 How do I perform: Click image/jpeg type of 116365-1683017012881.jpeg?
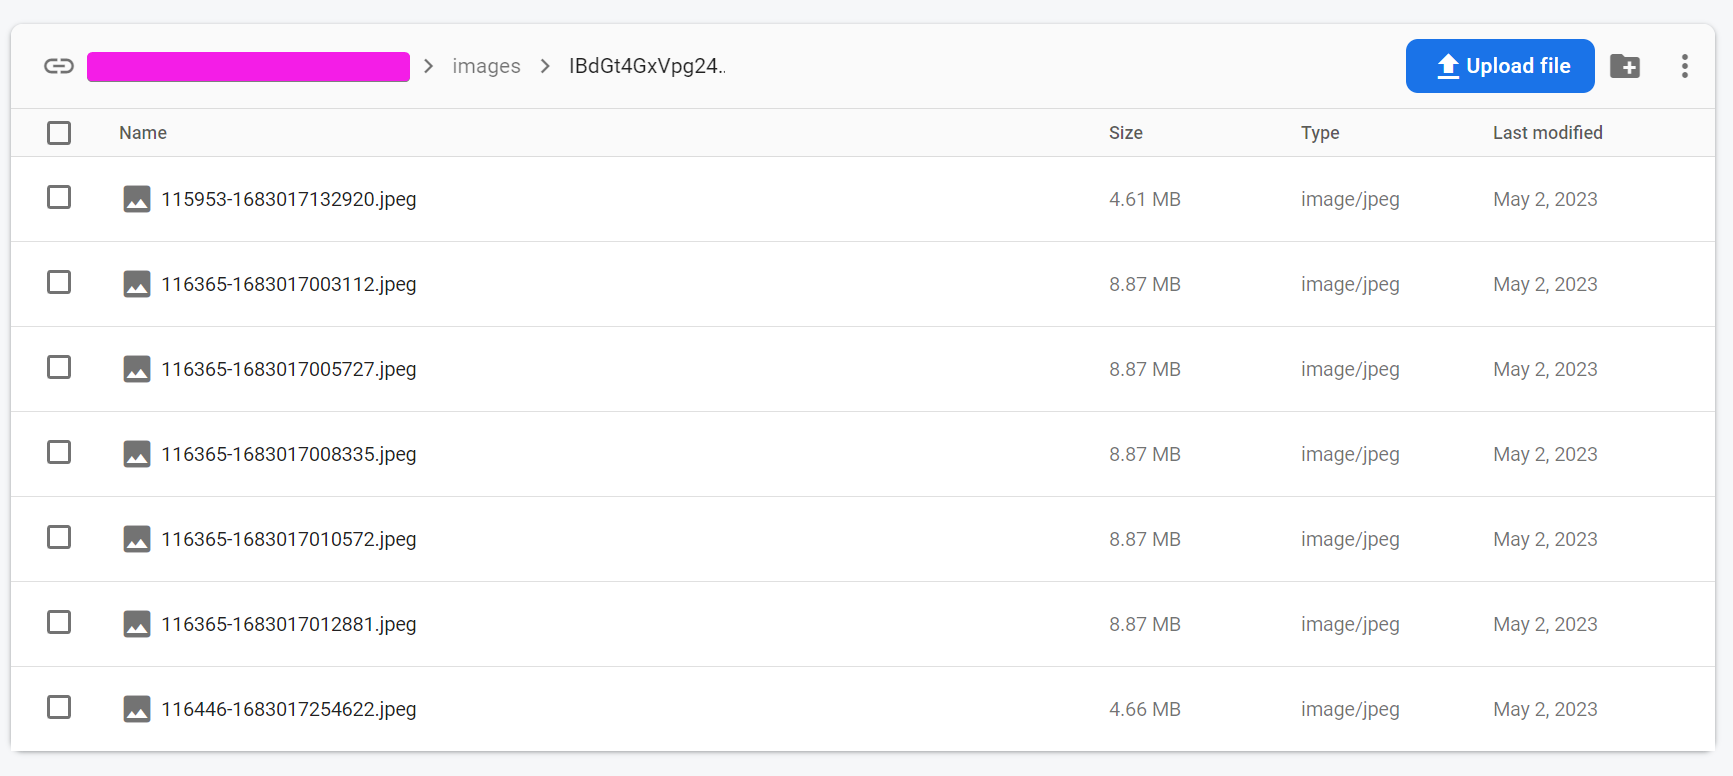click(1350, 624)
